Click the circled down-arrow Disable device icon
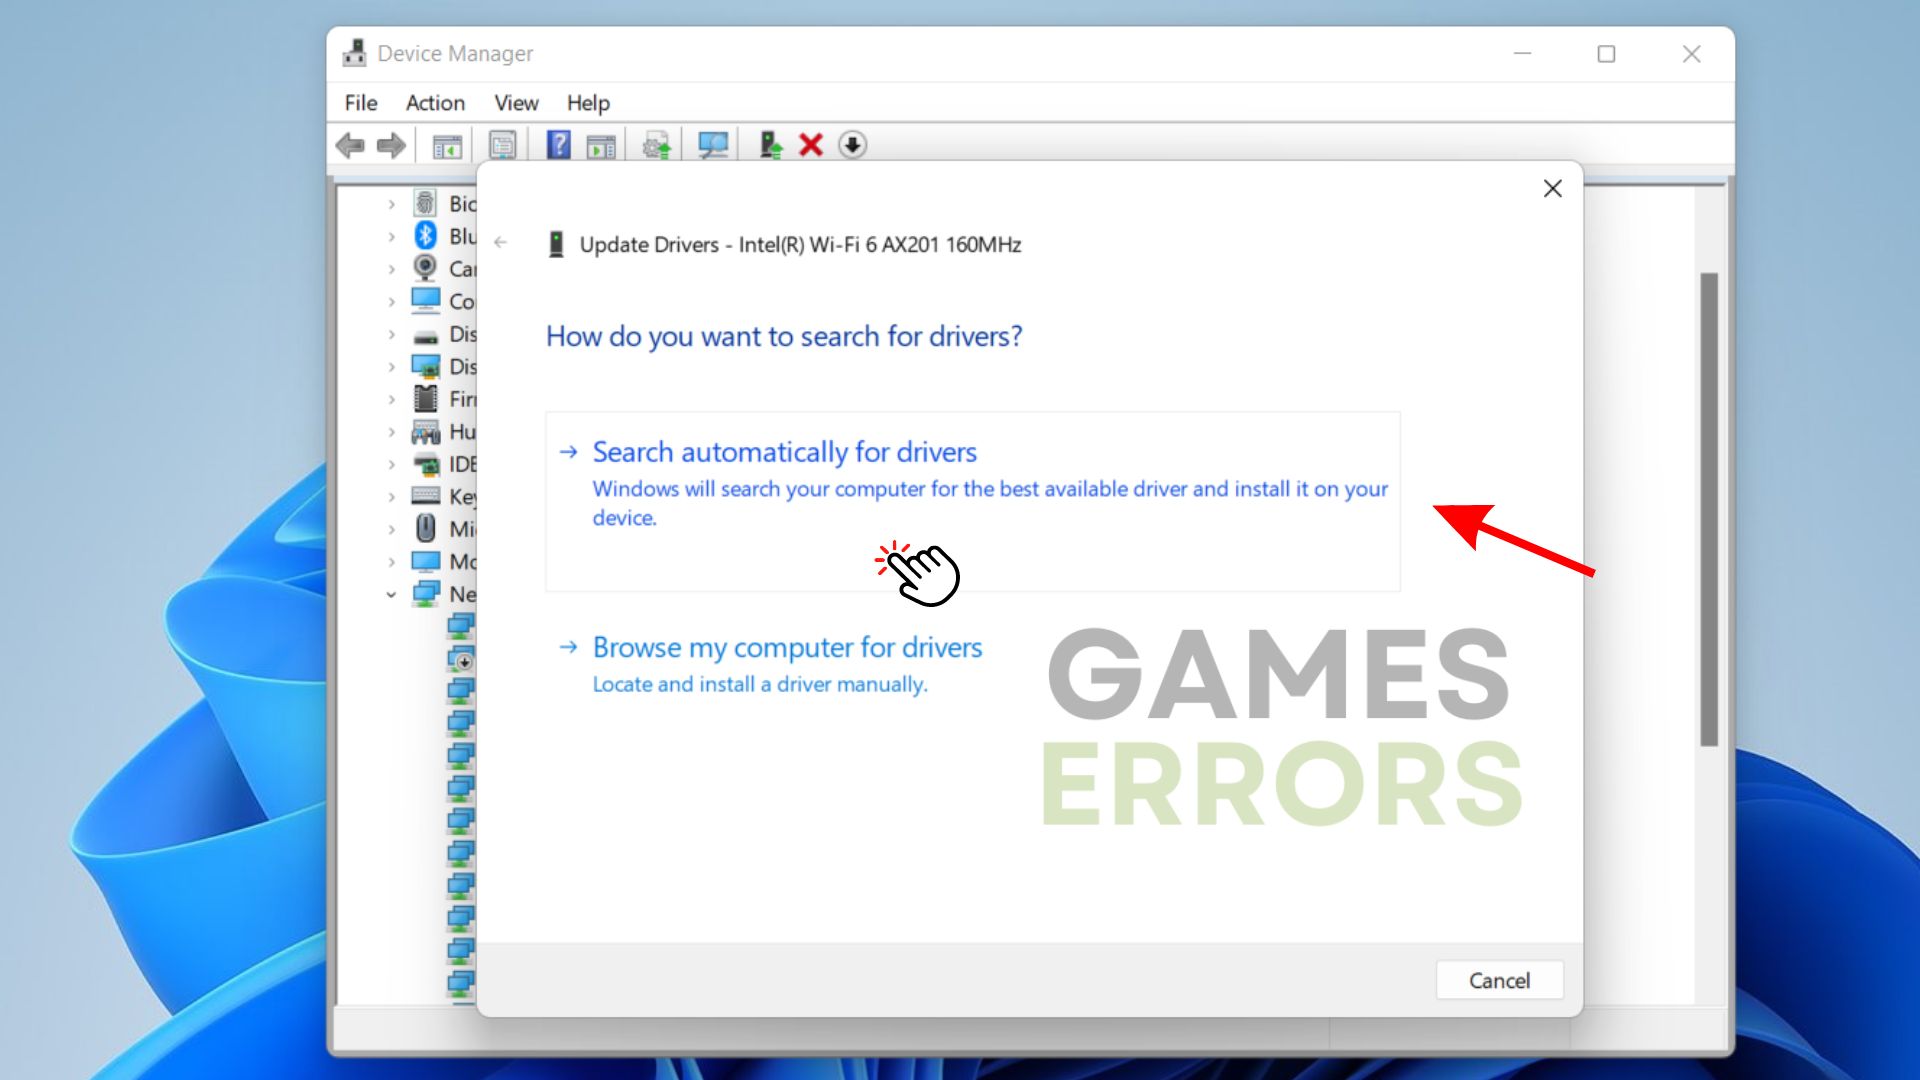This screenshot has width=1920, height=1080. click(x=852, y=146)
